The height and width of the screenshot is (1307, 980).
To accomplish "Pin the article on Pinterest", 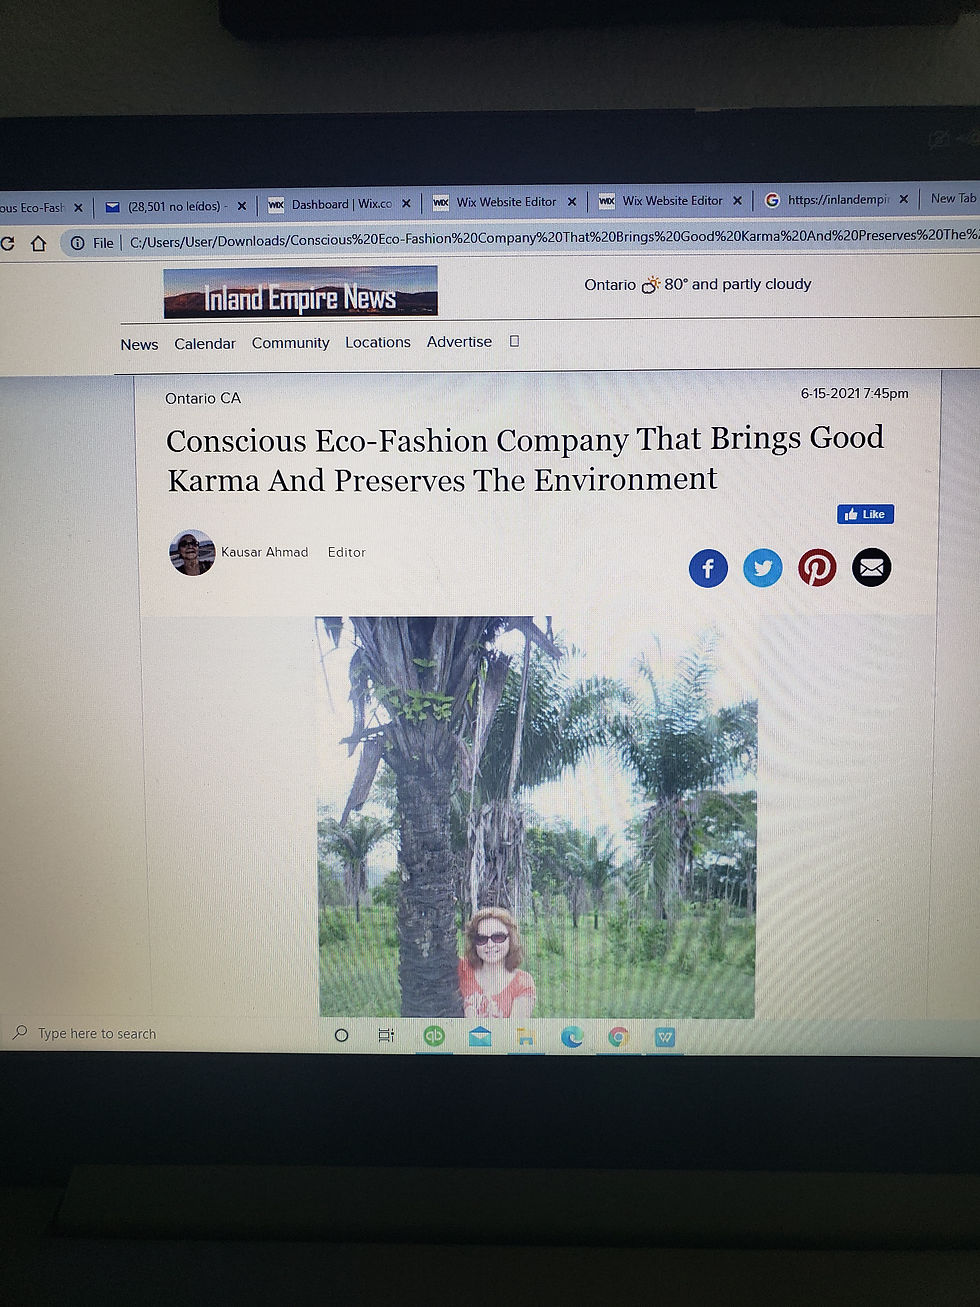I will click(817, 568).
